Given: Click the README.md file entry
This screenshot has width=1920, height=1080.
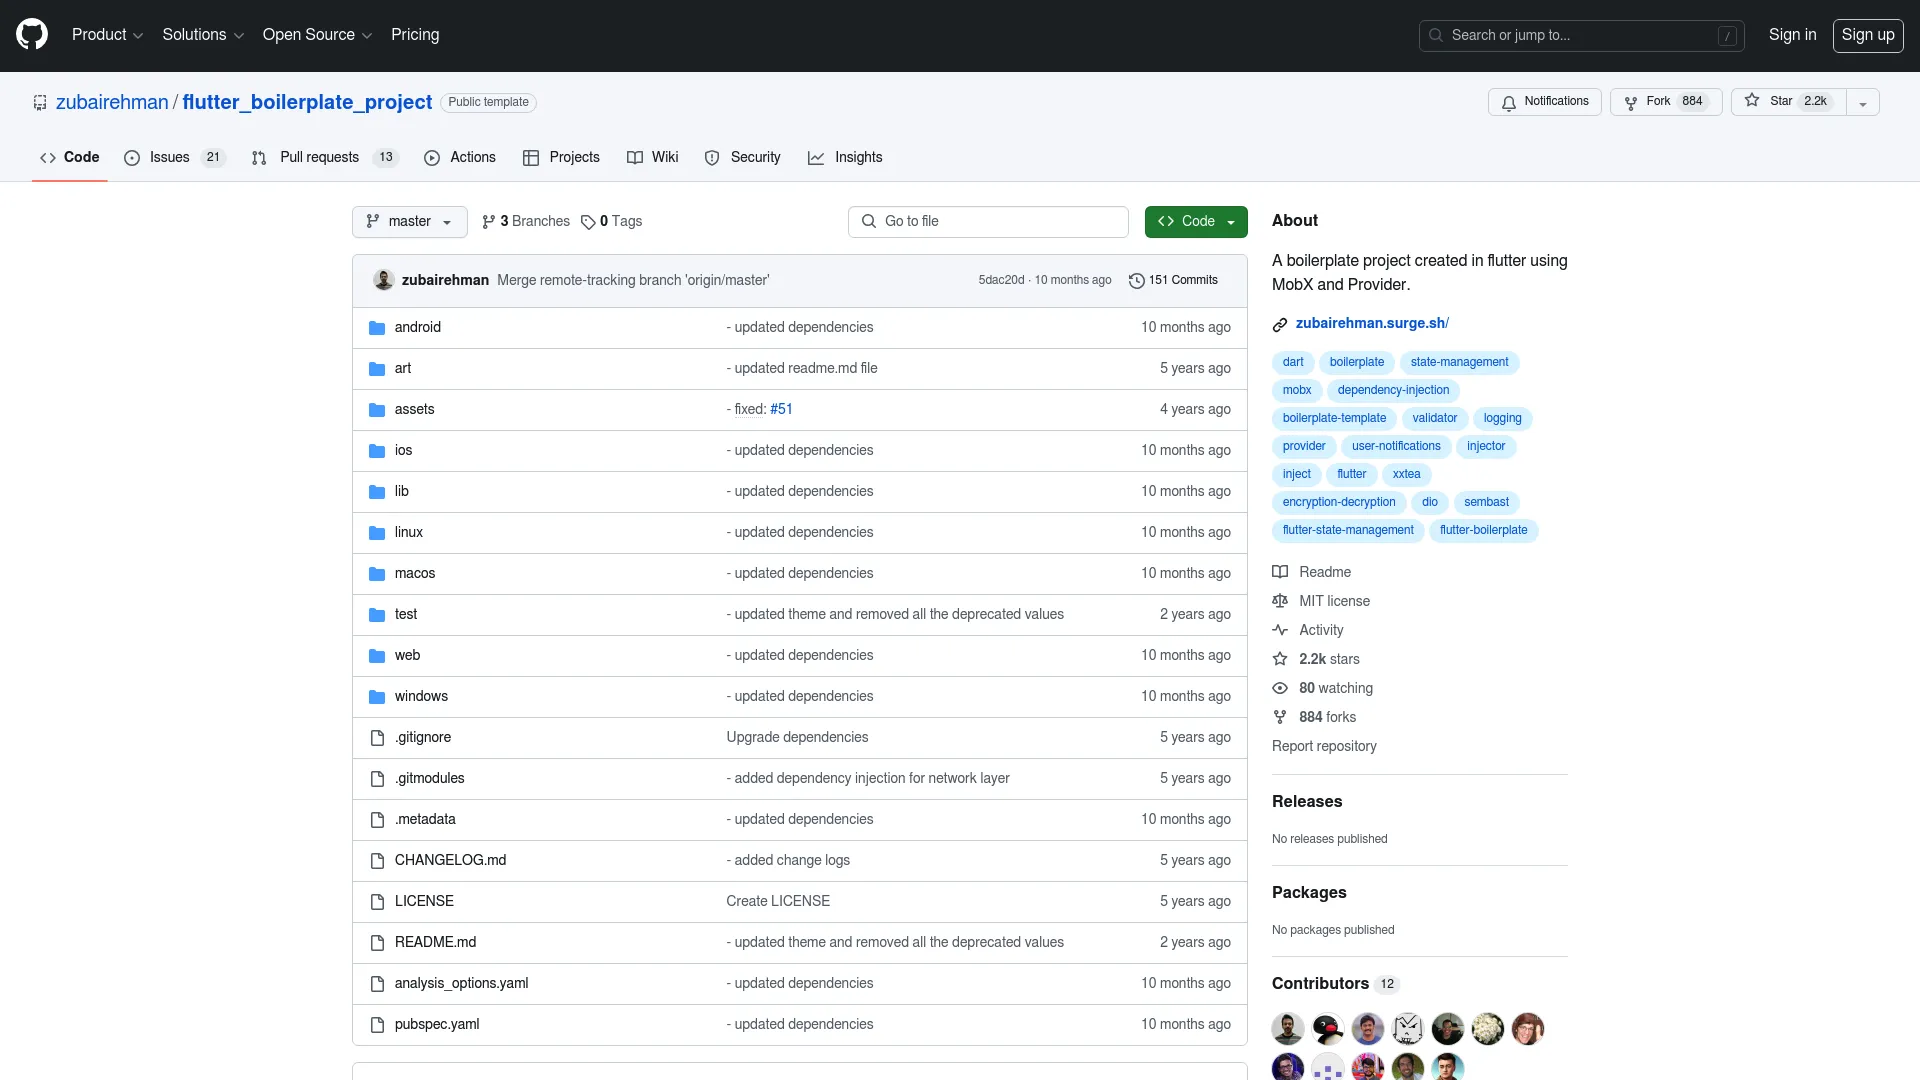Looking at the screenshot, I should pos(434,942).
